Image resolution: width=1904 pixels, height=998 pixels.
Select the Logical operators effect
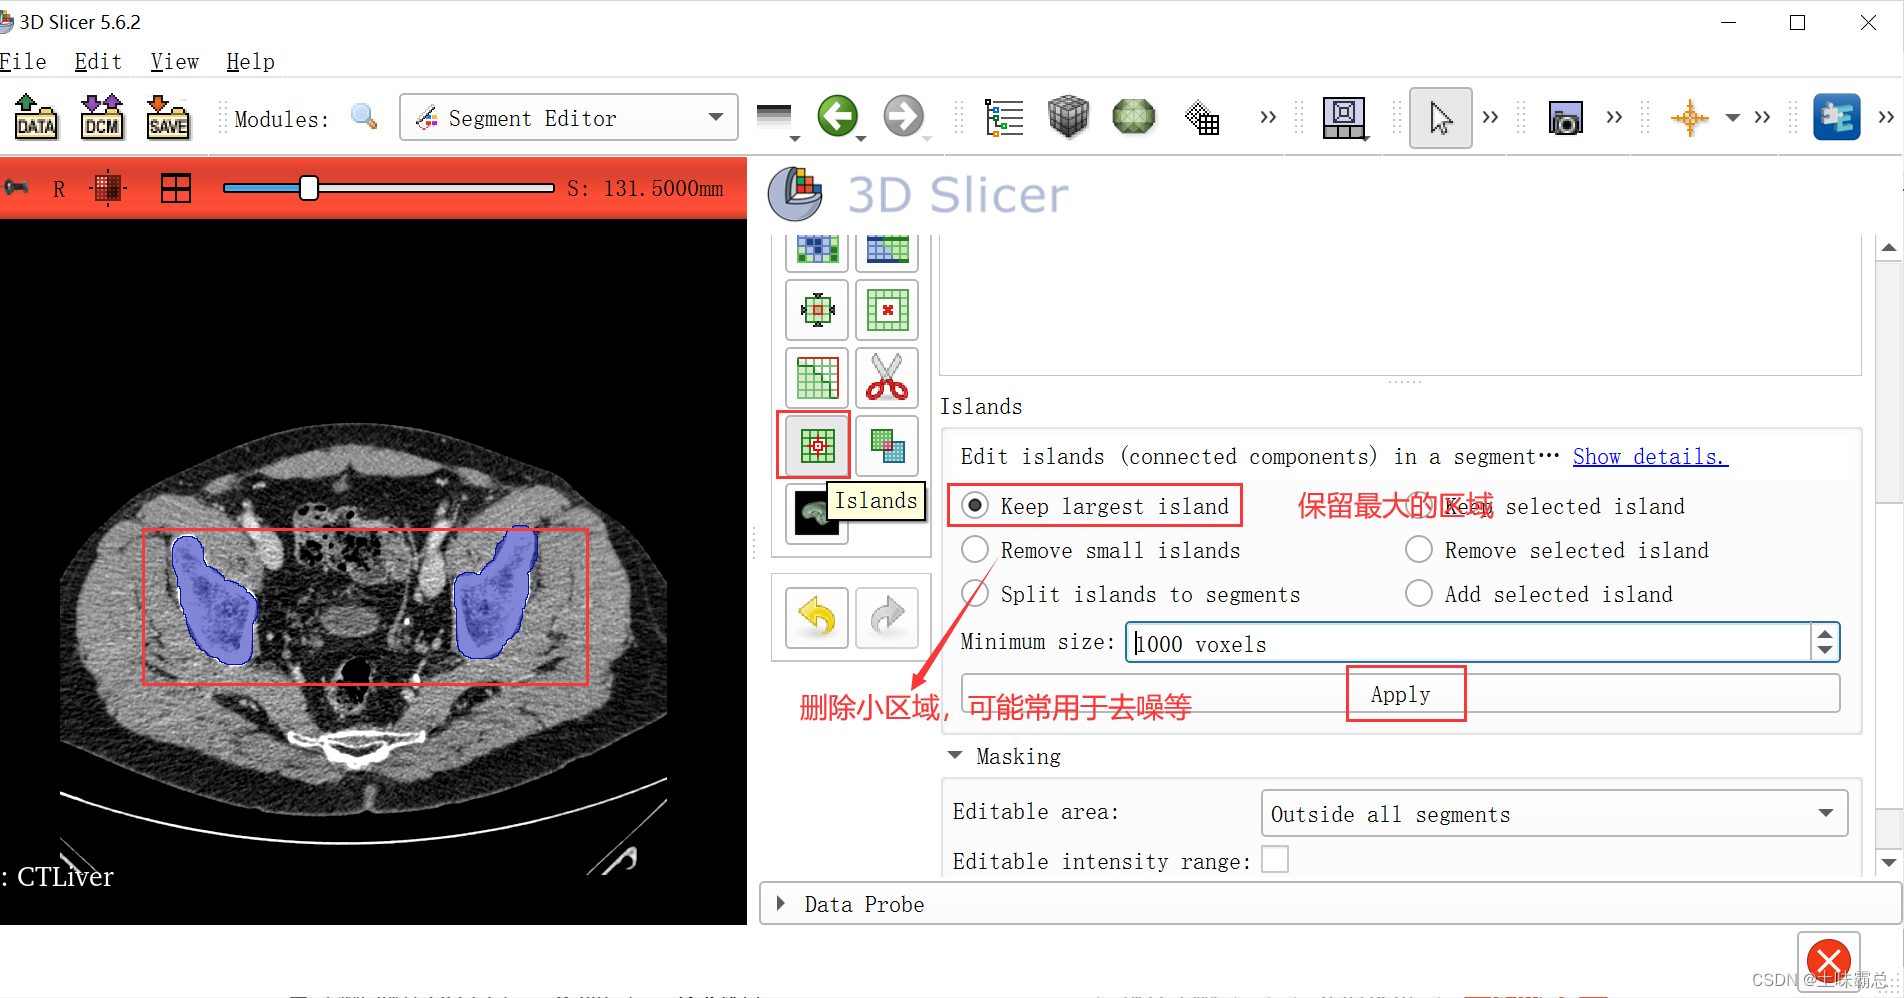click(x=887, y=446)
